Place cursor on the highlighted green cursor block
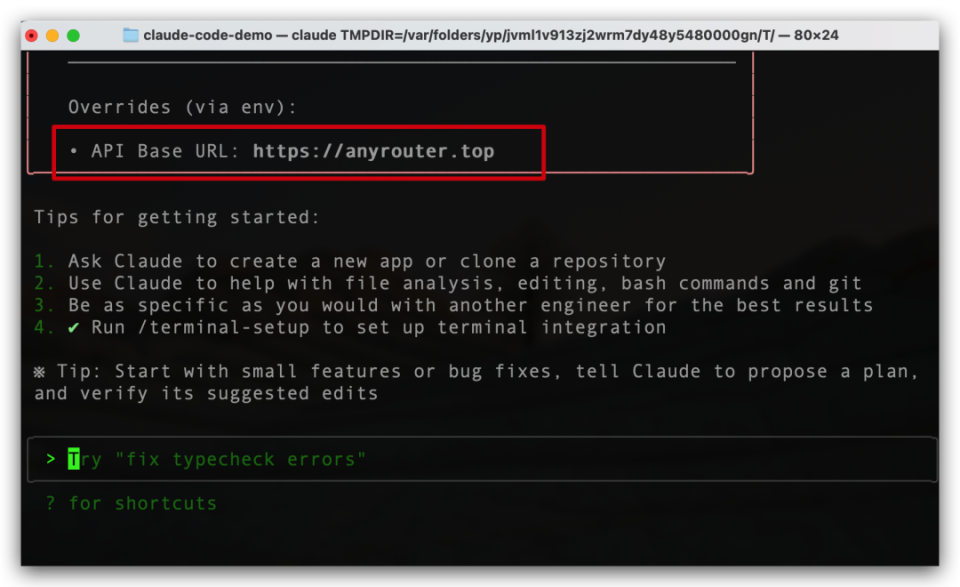Viewport: 960px width, 587px height. click(73, 459)
